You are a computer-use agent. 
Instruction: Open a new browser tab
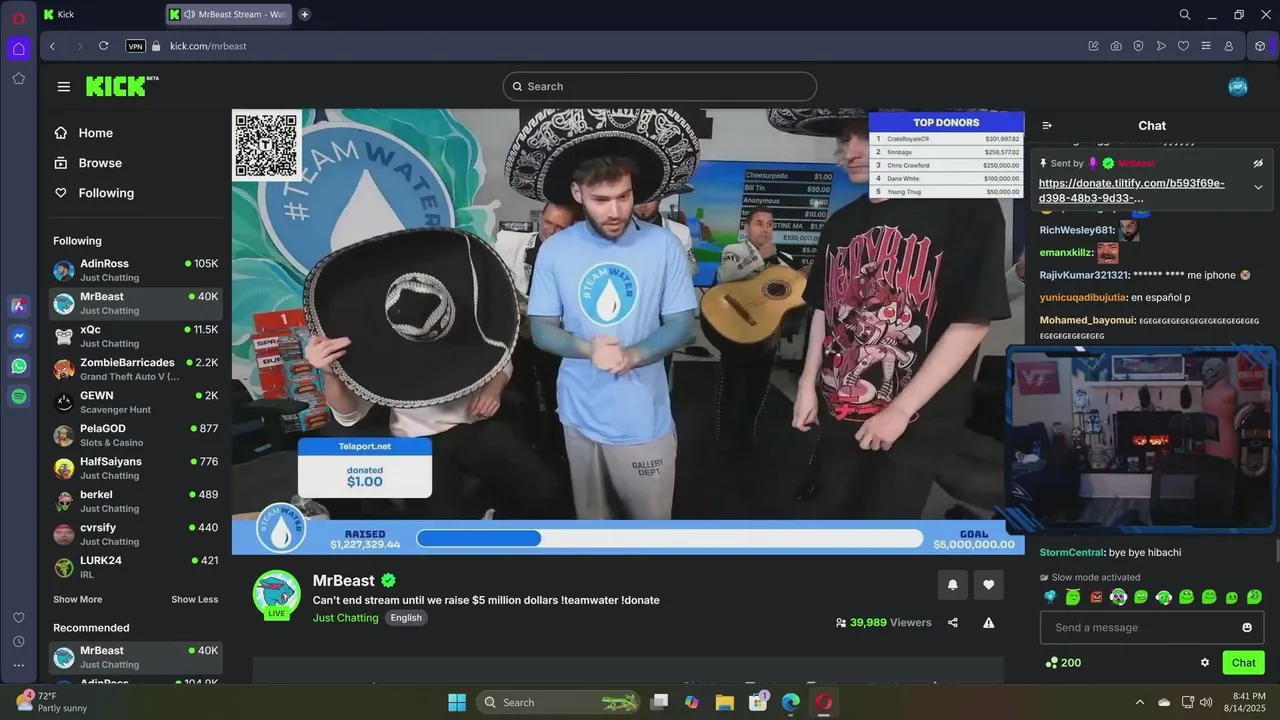pyautogui.click(x=305, y=14)
